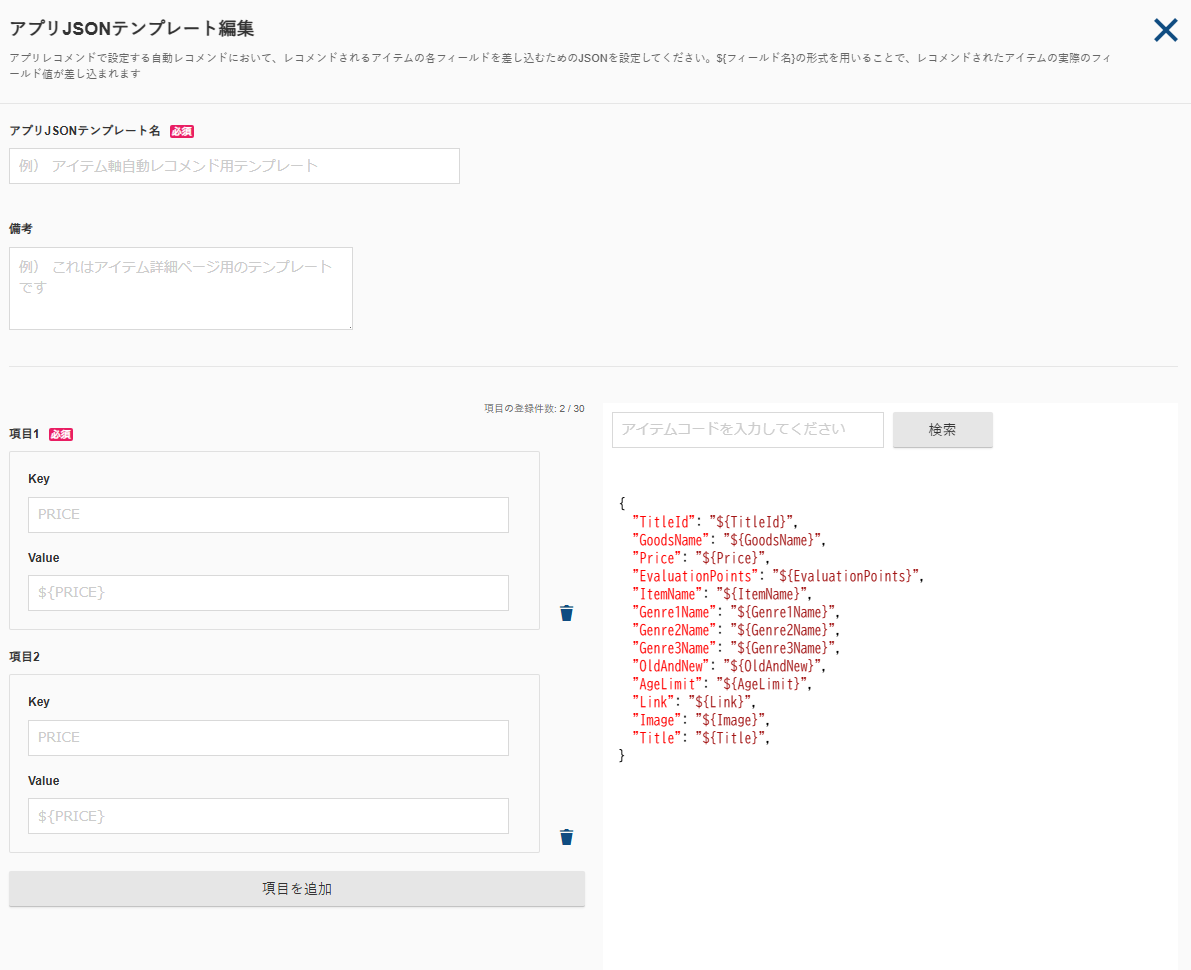The height and width of the screenshot is (970, 1191).
Task: Select the "Image" line in JSON preview
Action: [x=701, y=720]
